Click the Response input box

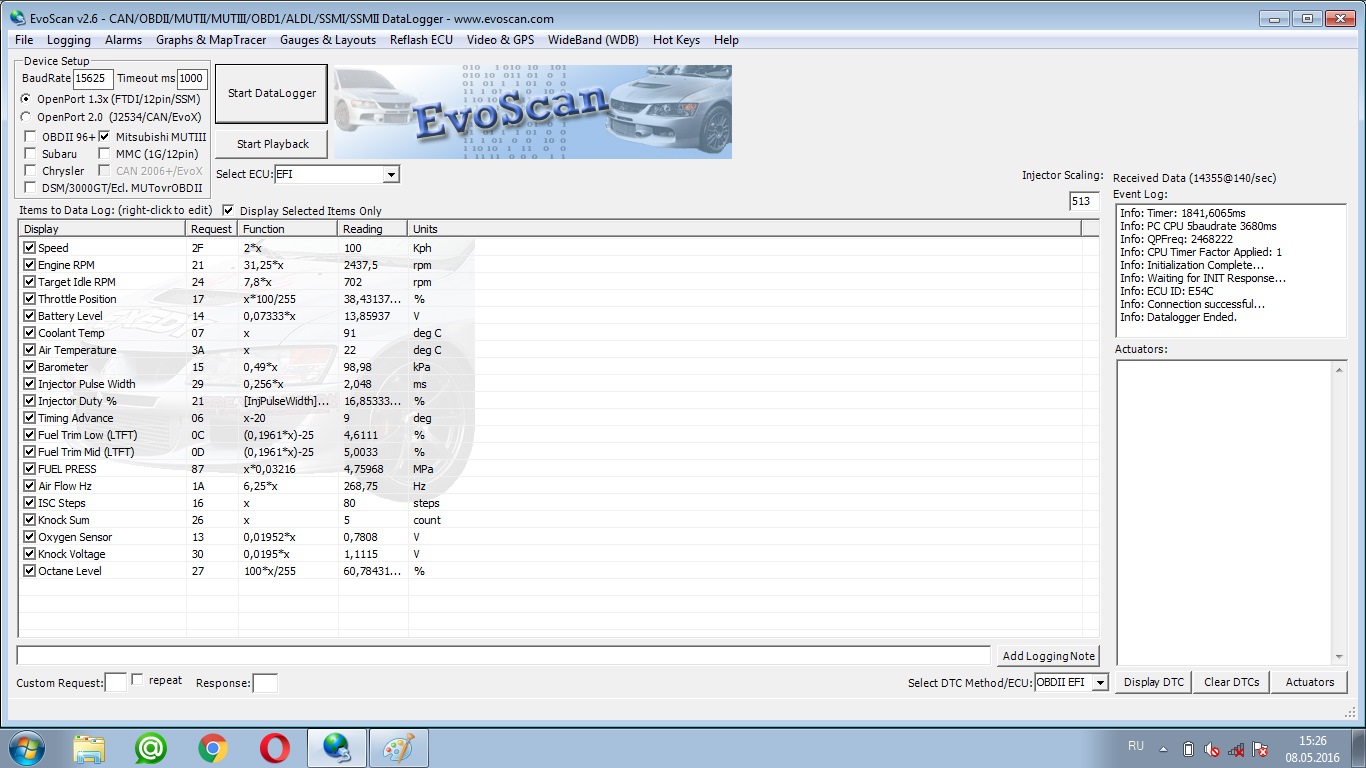coord(265,683)
